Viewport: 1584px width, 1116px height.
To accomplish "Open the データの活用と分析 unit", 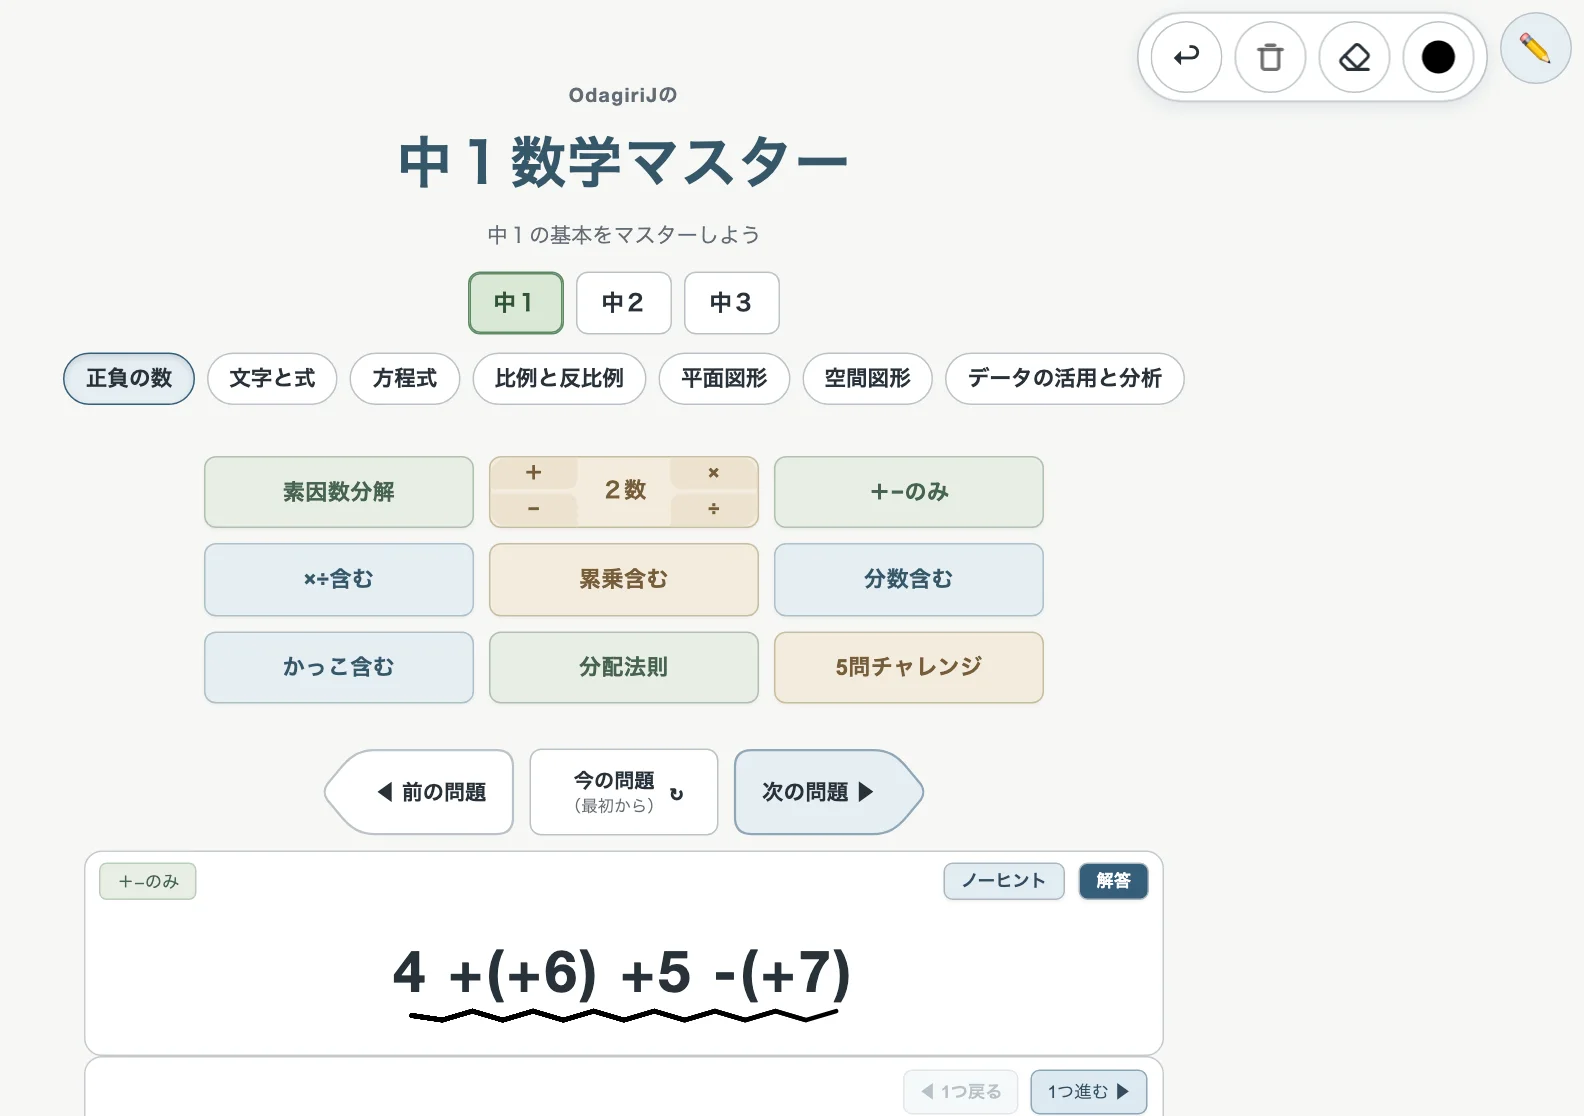I will point(1065,379).
